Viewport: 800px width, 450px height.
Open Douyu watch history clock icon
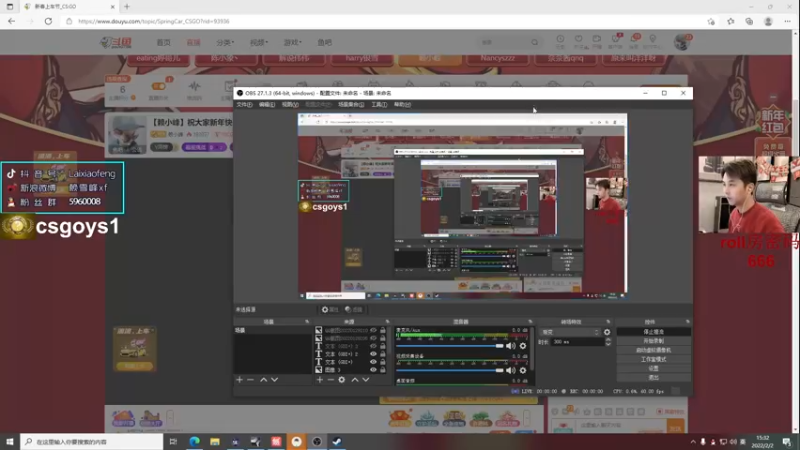pos(560,41)
